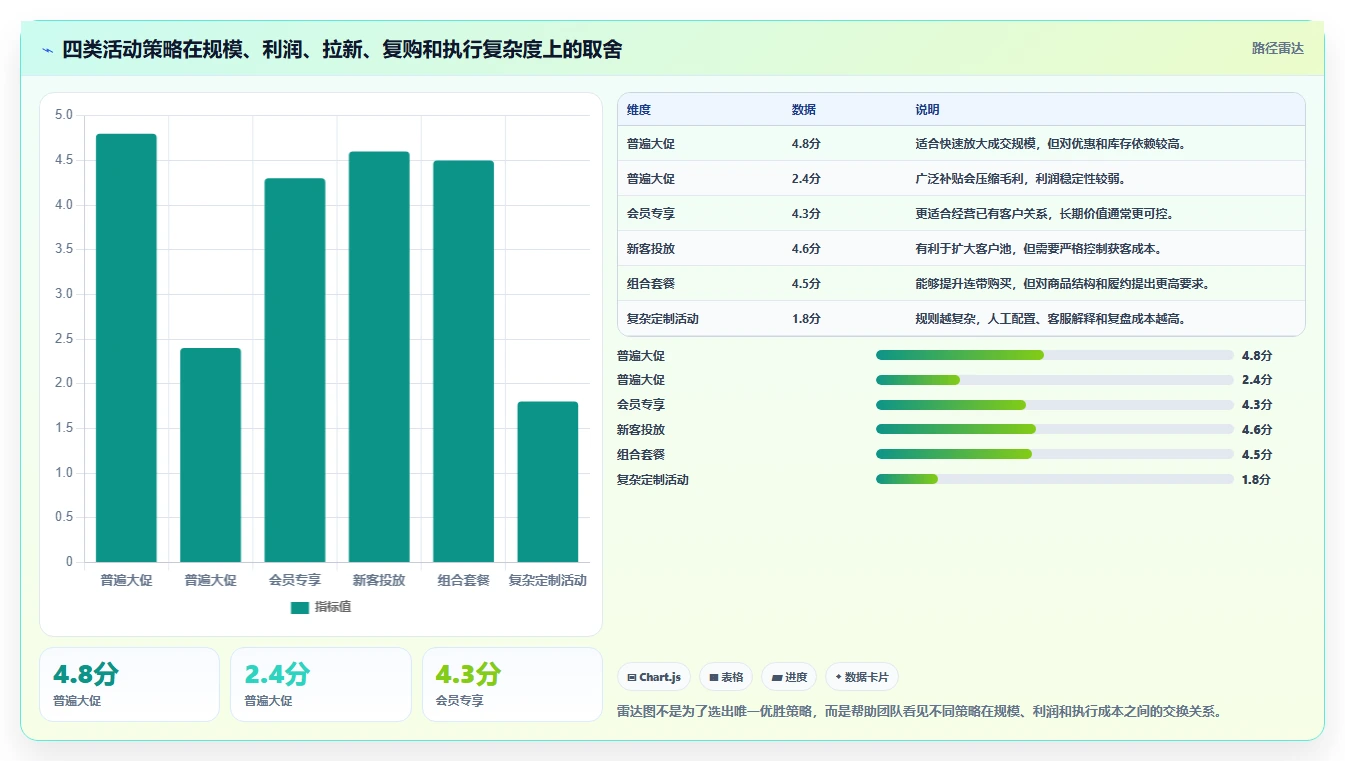The height and width of the screenshot is (761, 1345).
Task: Toggle the 指标值 legend label
Action: pyautogui.click(x=333, y=607)
